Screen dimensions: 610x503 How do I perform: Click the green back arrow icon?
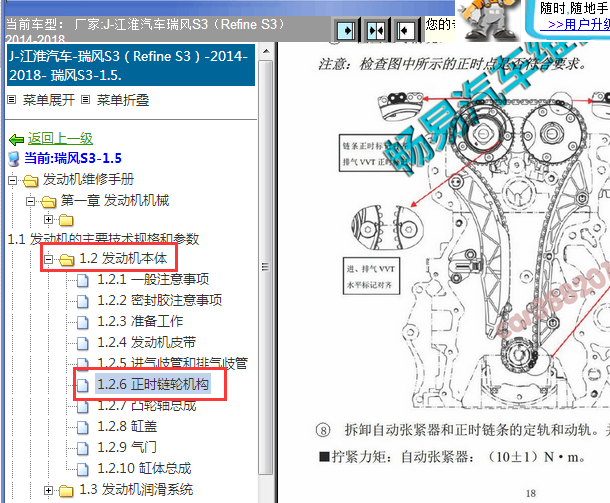16,139
